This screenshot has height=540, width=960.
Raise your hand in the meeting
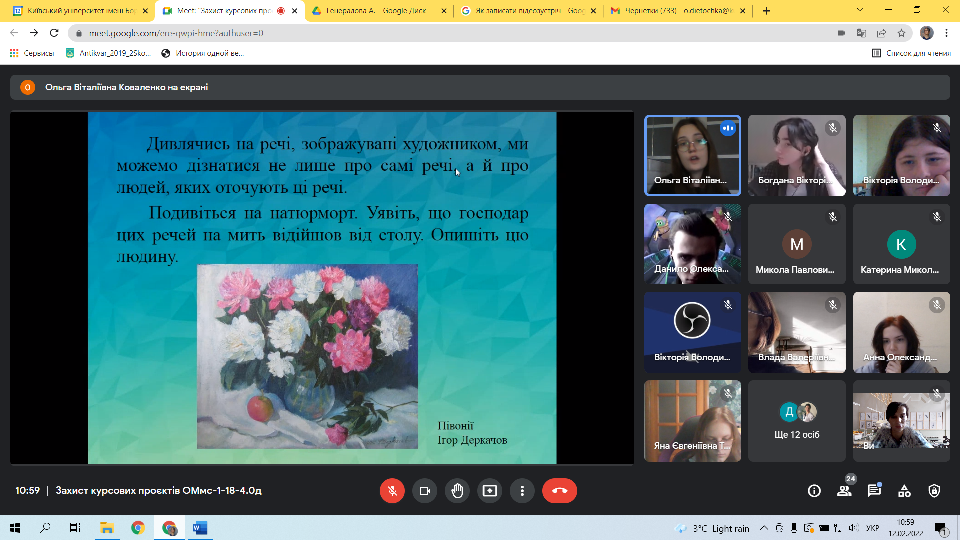[457, 491]
